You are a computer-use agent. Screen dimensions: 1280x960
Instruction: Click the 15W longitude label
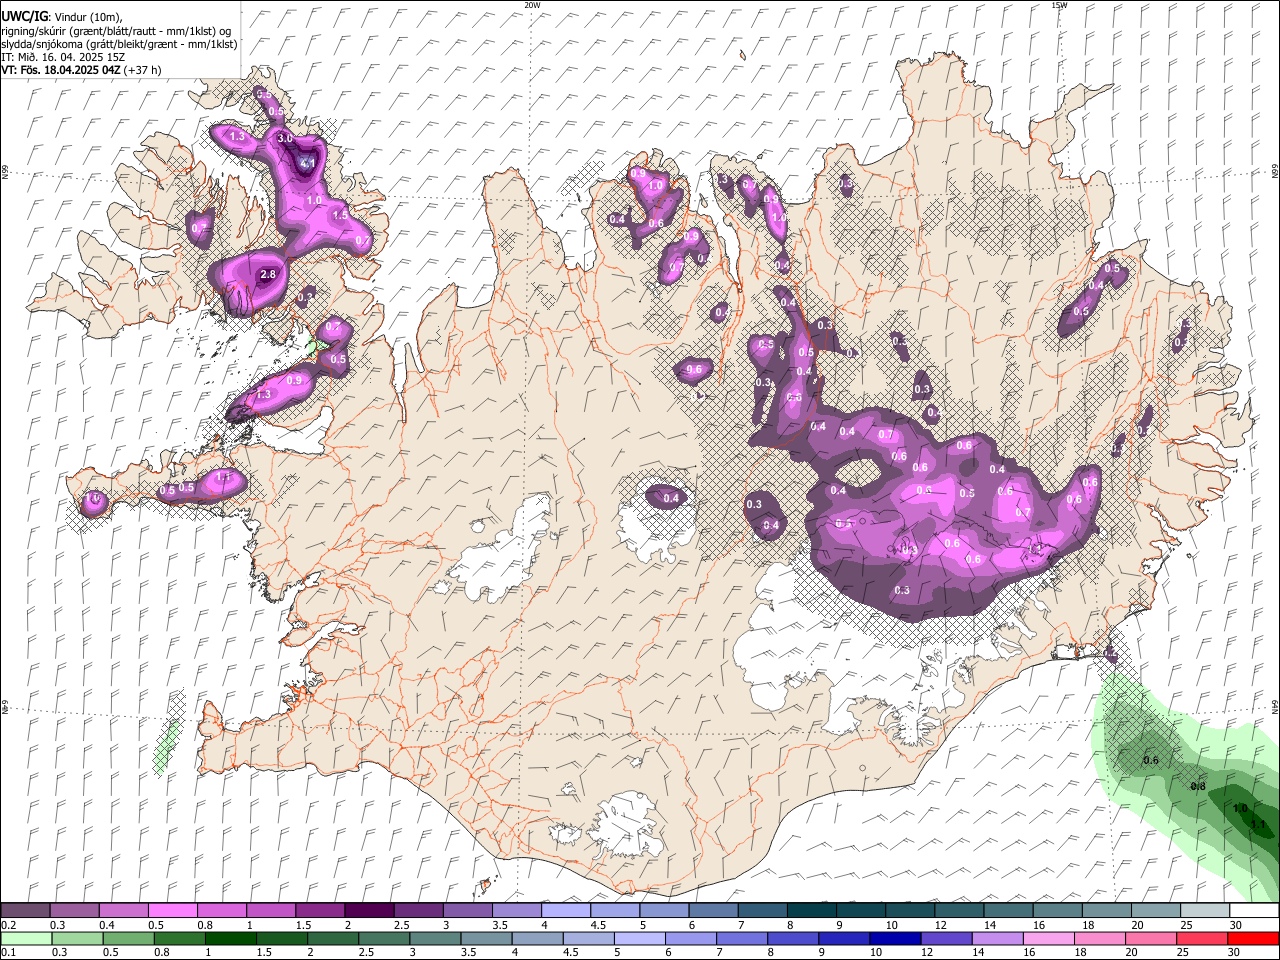[x=1059, y=5]
